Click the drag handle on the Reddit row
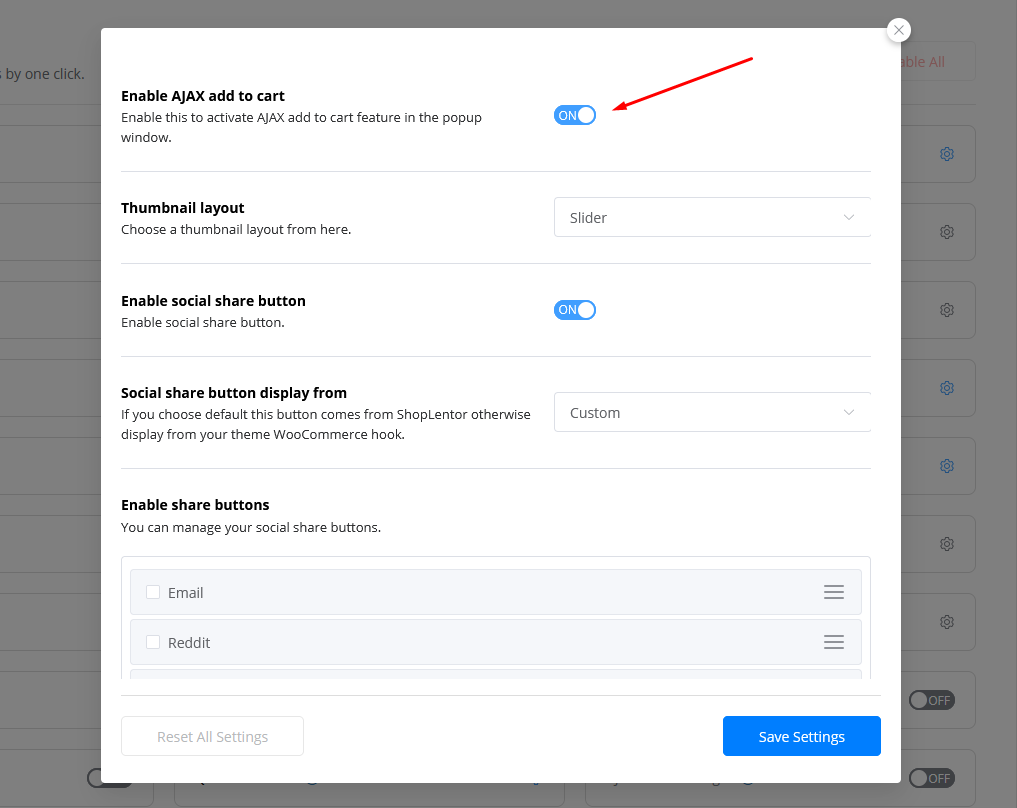This screenshot has height=808, width=1017. tap(833, 642)
